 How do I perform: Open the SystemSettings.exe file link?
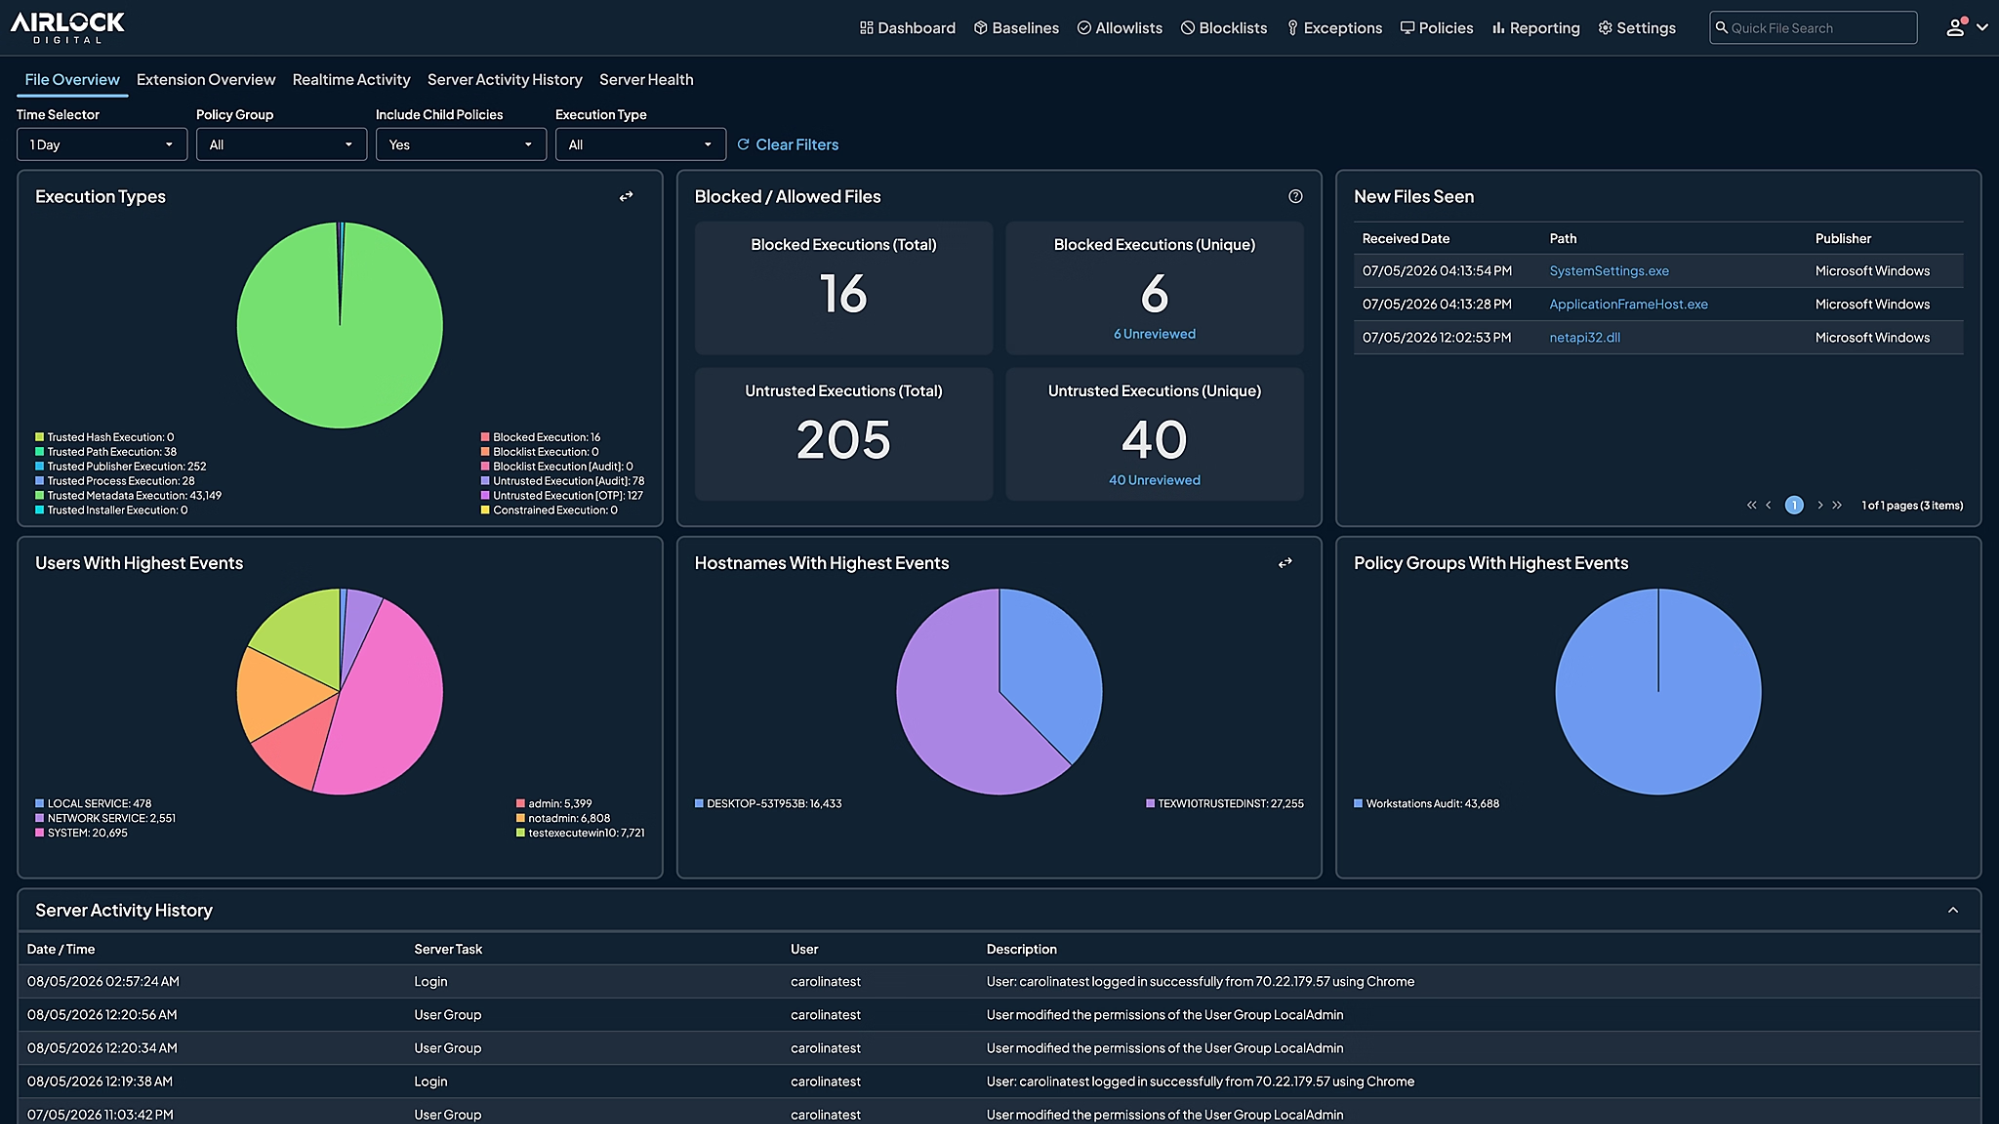point(1609,271)
